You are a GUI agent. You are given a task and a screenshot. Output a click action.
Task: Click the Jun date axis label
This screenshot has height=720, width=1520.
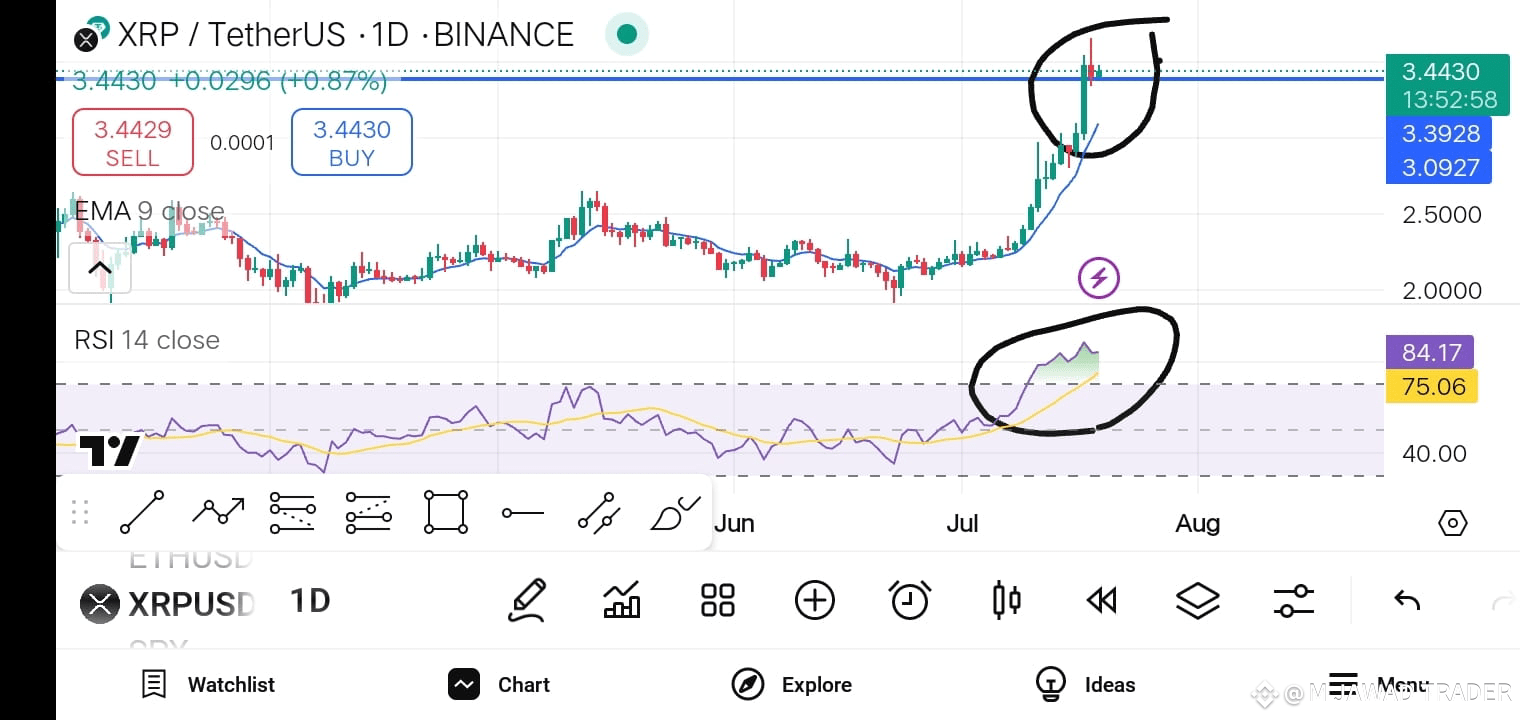coord(734,523)
